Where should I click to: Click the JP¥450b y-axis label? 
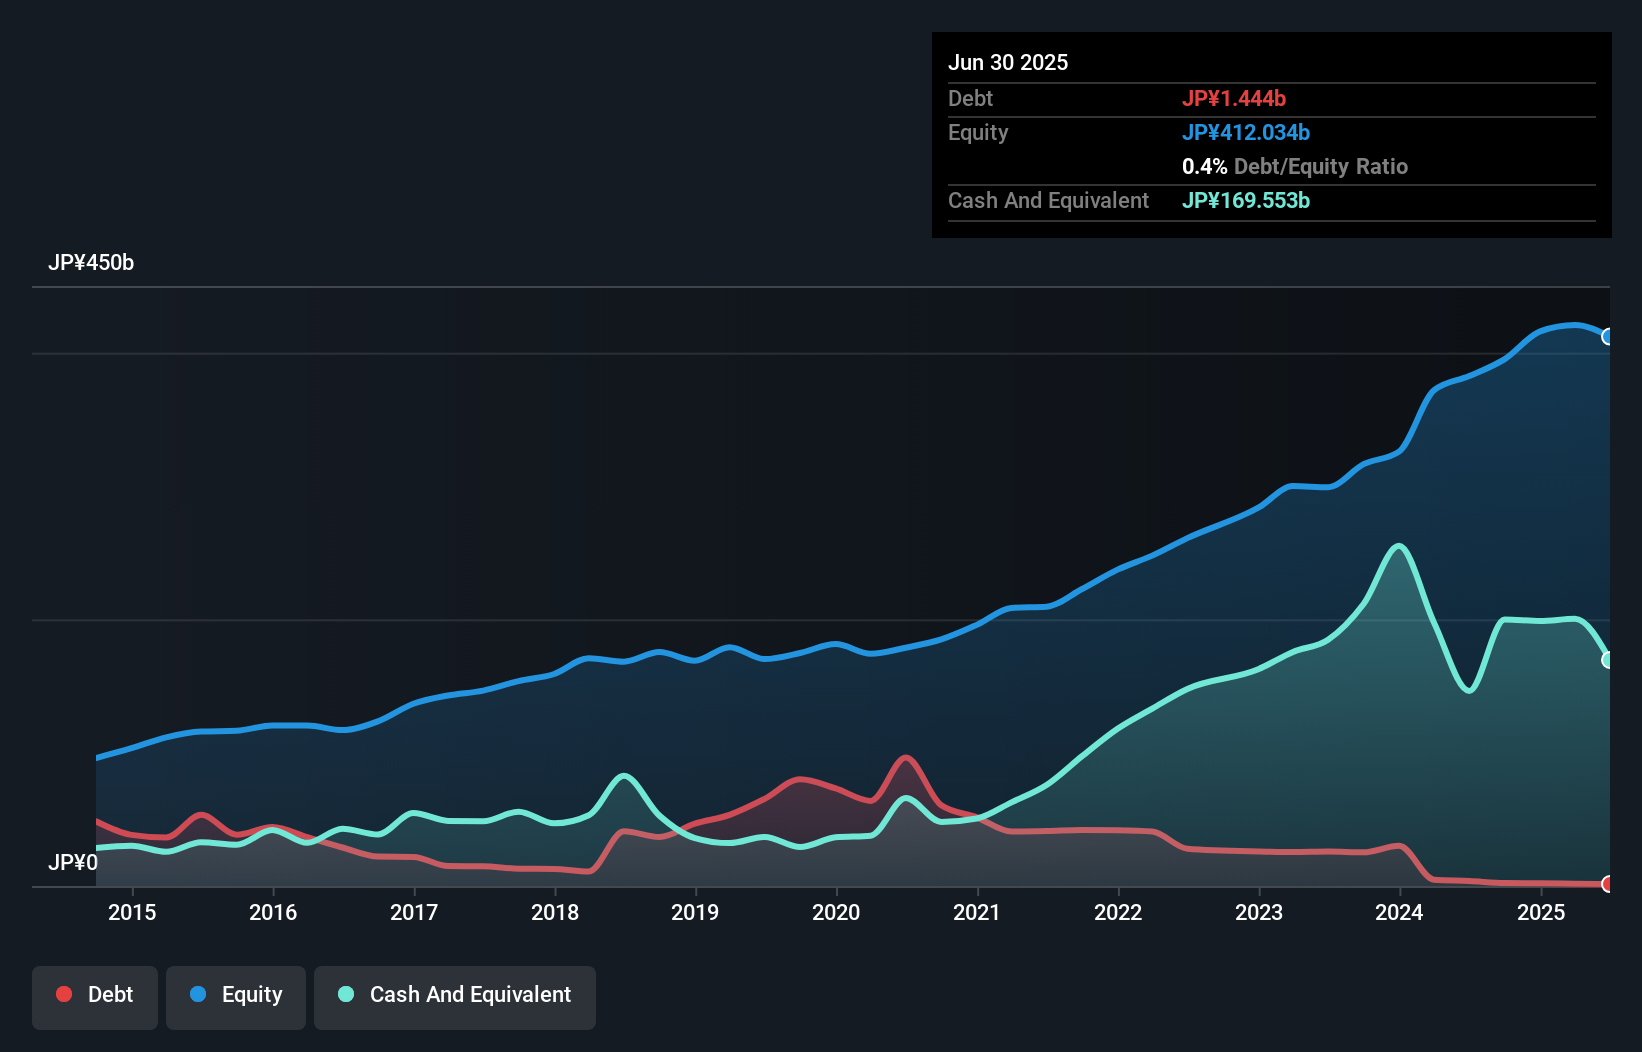coord(91,263)
